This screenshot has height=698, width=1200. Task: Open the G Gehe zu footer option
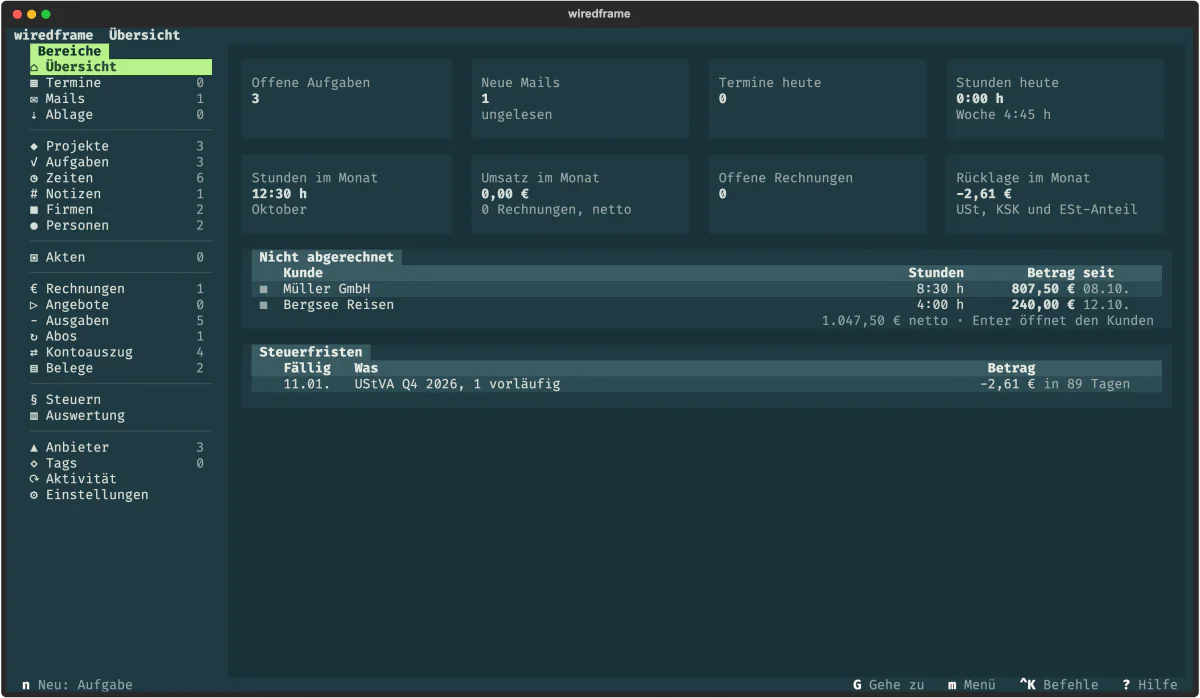(889, 685)
